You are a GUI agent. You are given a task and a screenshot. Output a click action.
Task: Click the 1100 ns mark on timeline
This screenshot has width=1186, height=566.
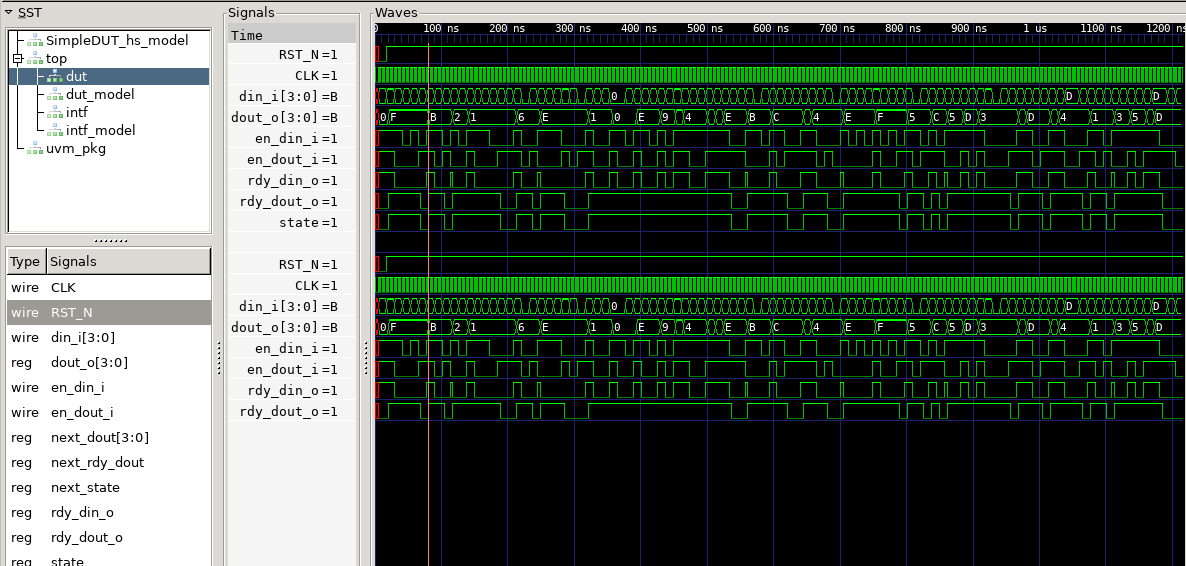pos(1101,28)
